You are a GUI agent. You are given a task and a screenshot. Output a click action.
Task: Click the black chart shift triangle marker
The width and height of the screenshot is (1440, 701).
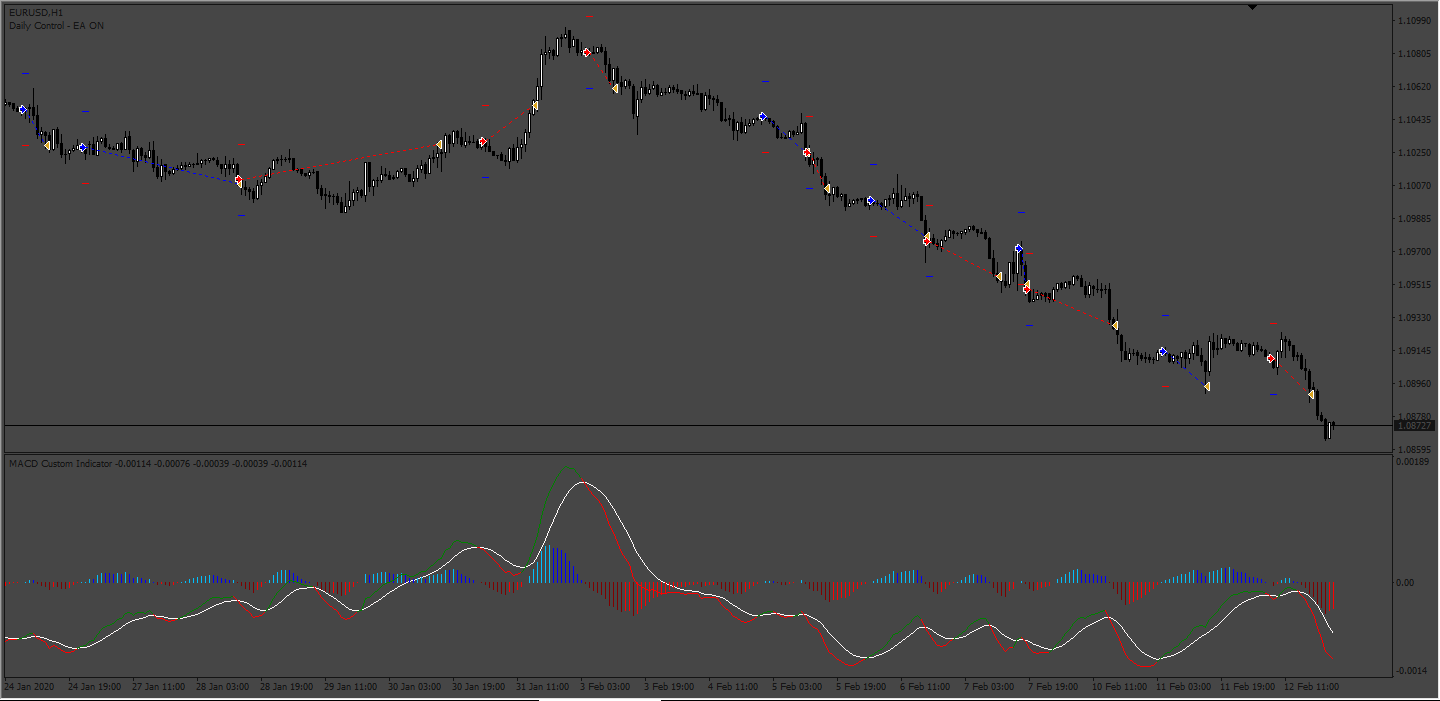[1253, 7]
